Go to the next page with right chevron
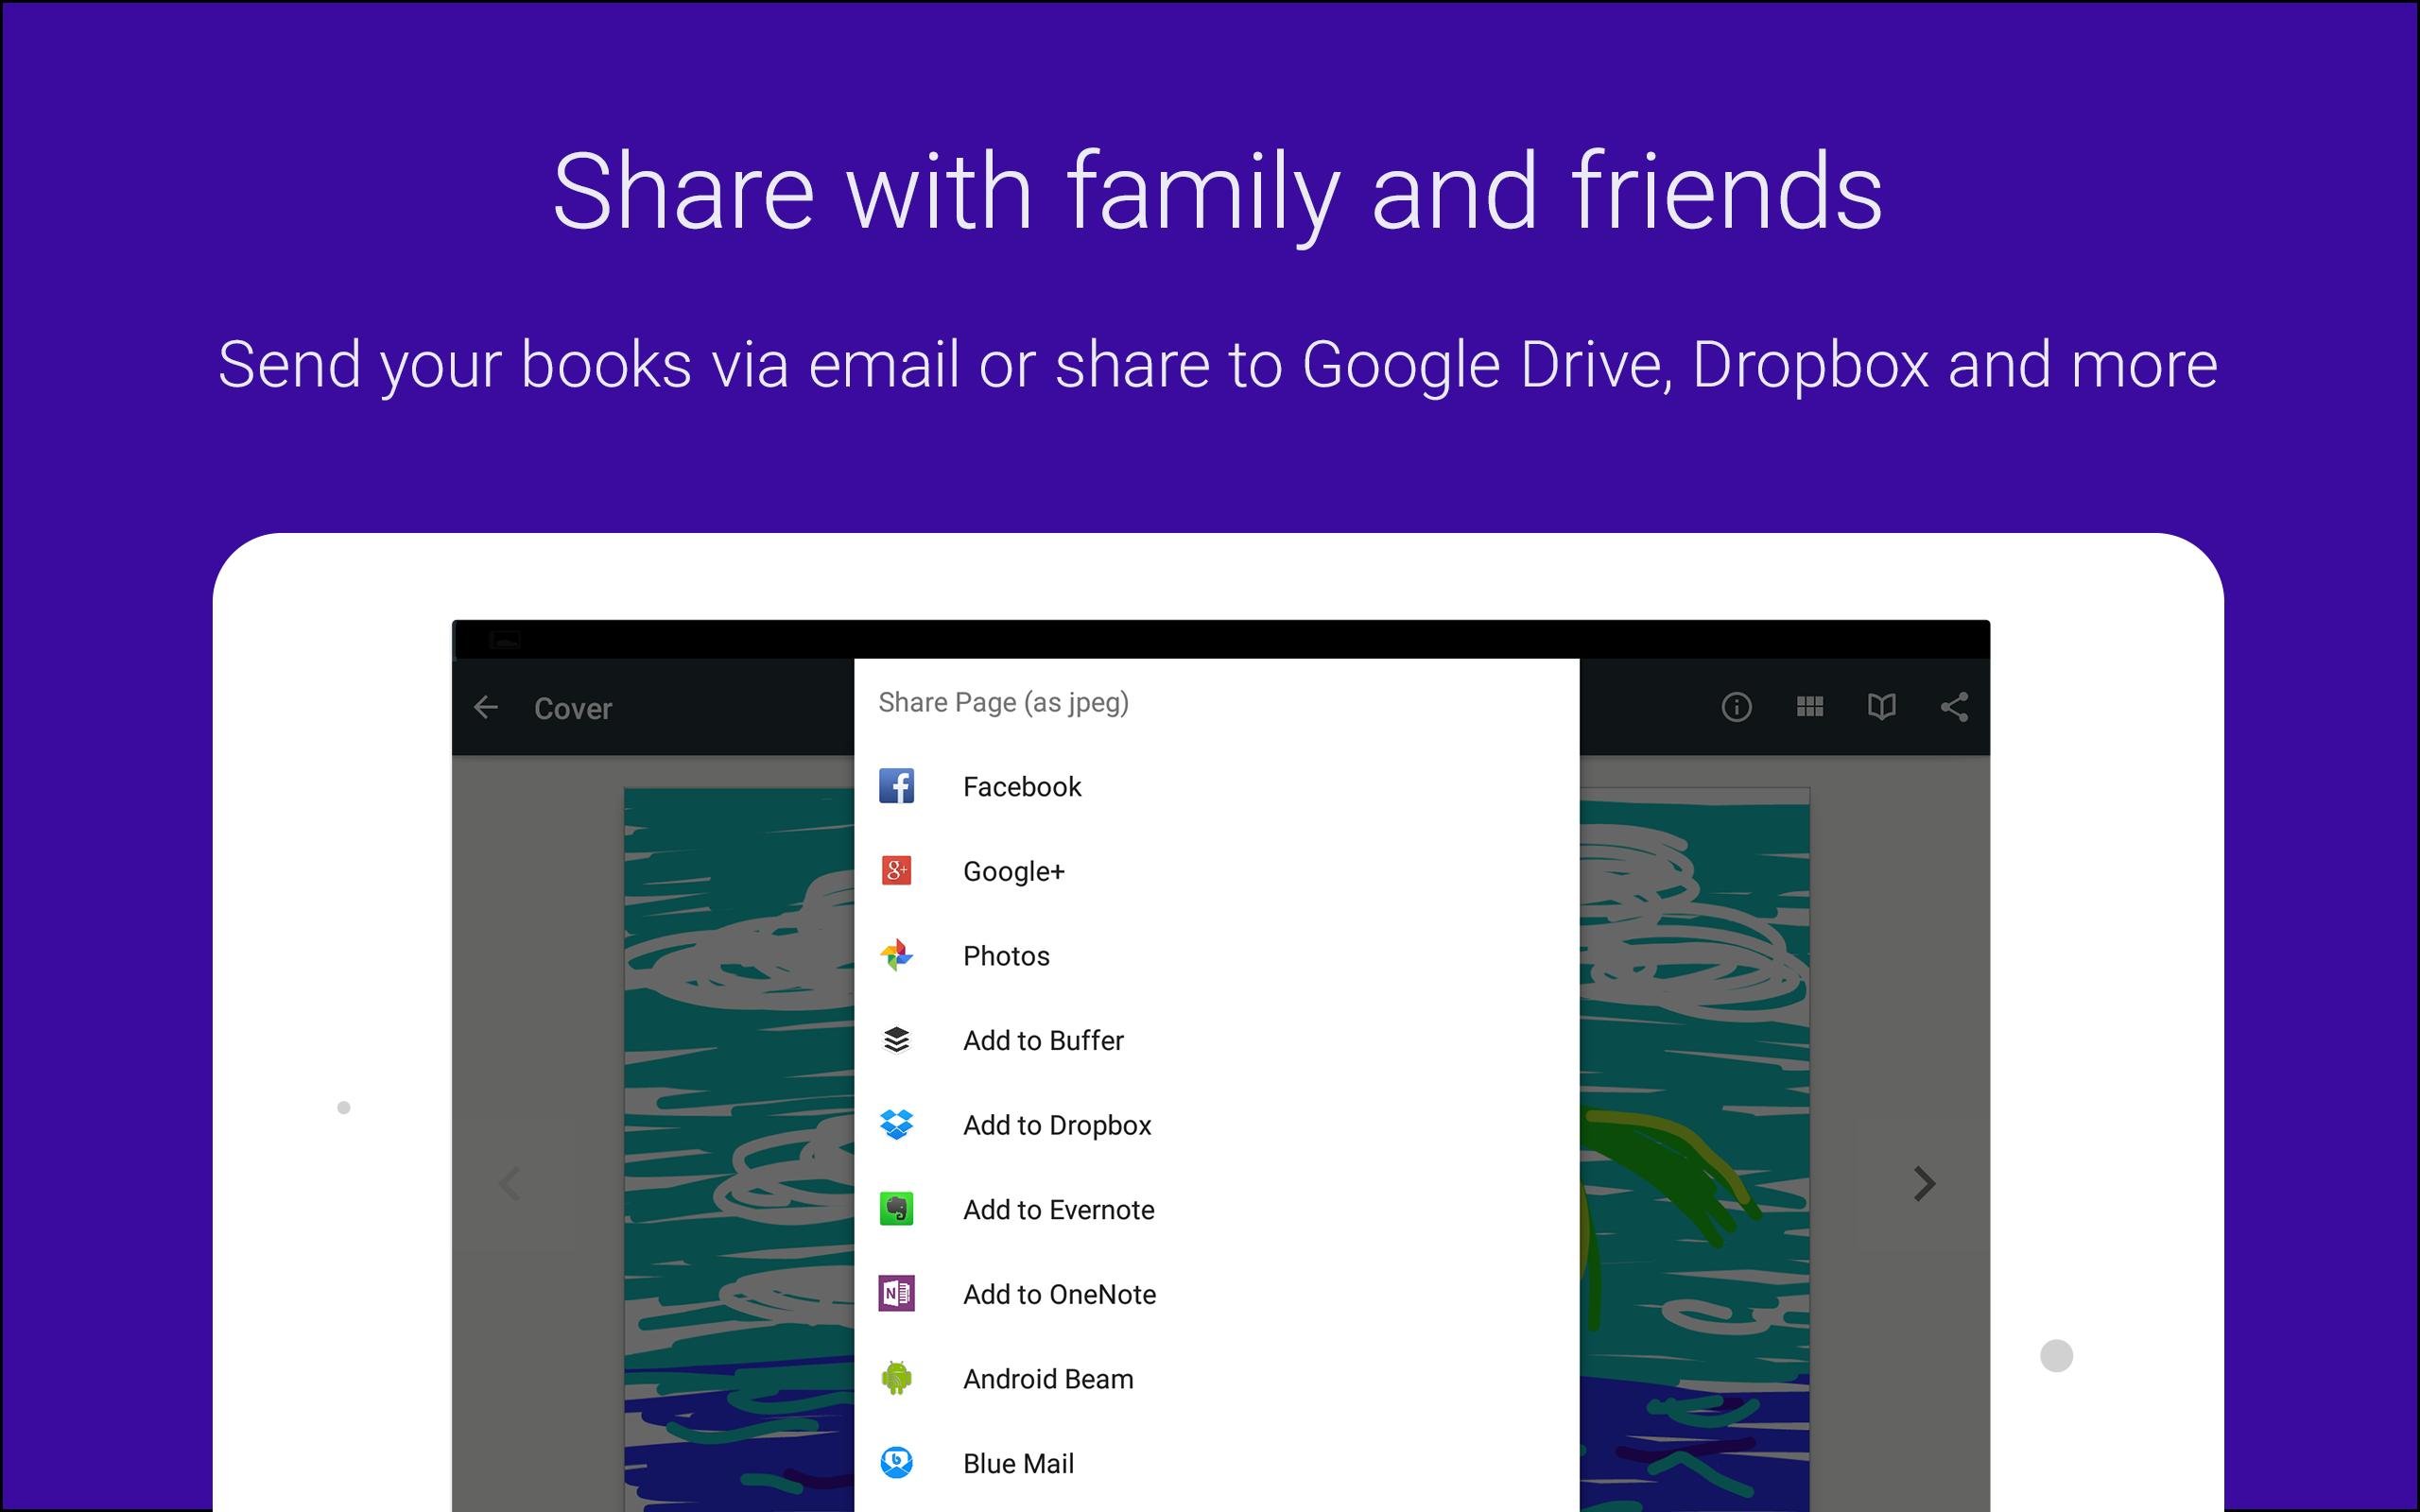The image size is (2420, 1512). (1924, 1184)
